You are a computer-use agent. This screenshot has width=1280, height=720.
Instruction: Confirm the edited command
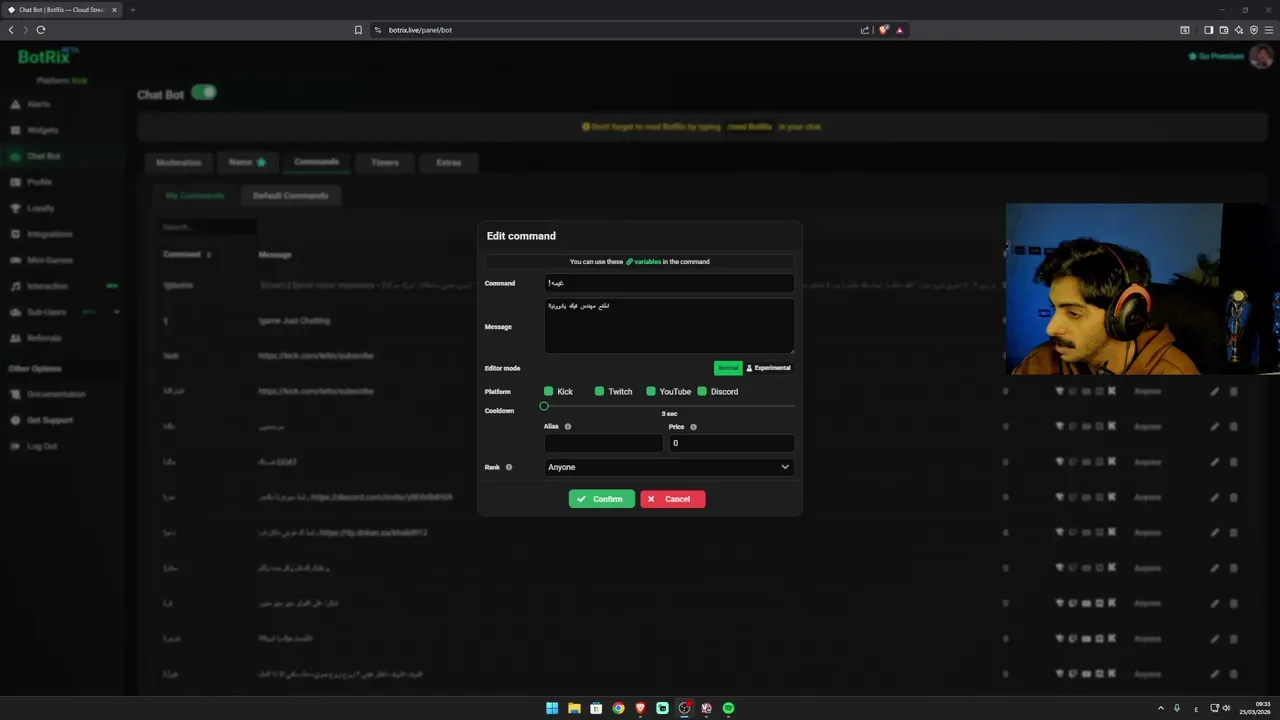(601, 499)
